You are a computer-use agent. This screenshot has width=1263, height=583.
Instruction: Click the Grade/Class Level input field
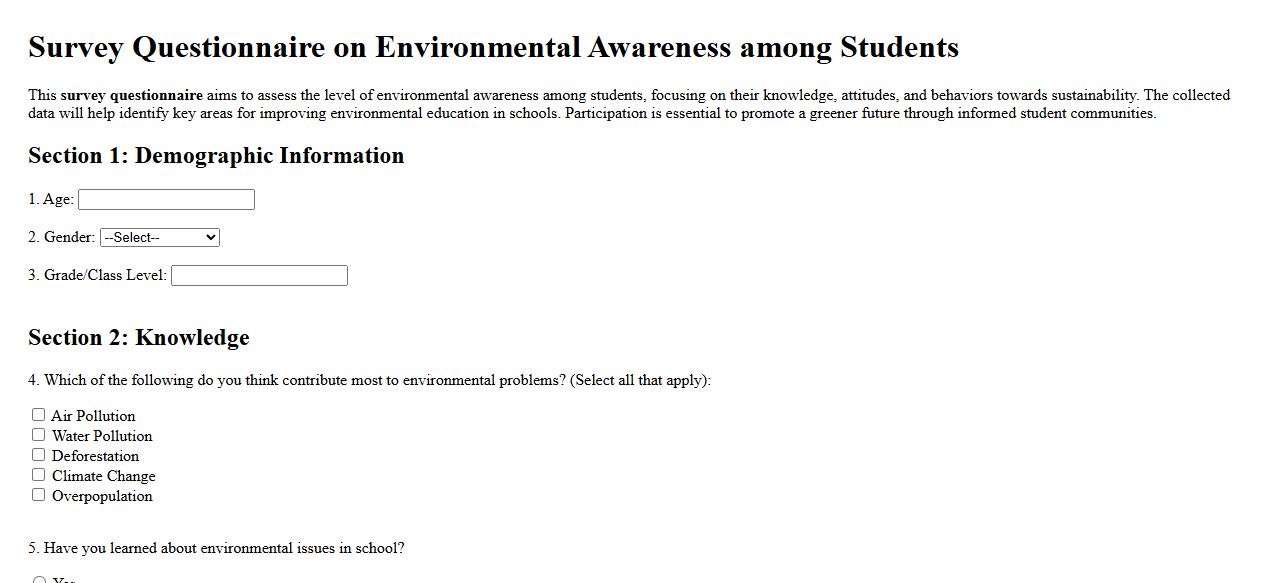pyautogui.click(x=258, y=275)
